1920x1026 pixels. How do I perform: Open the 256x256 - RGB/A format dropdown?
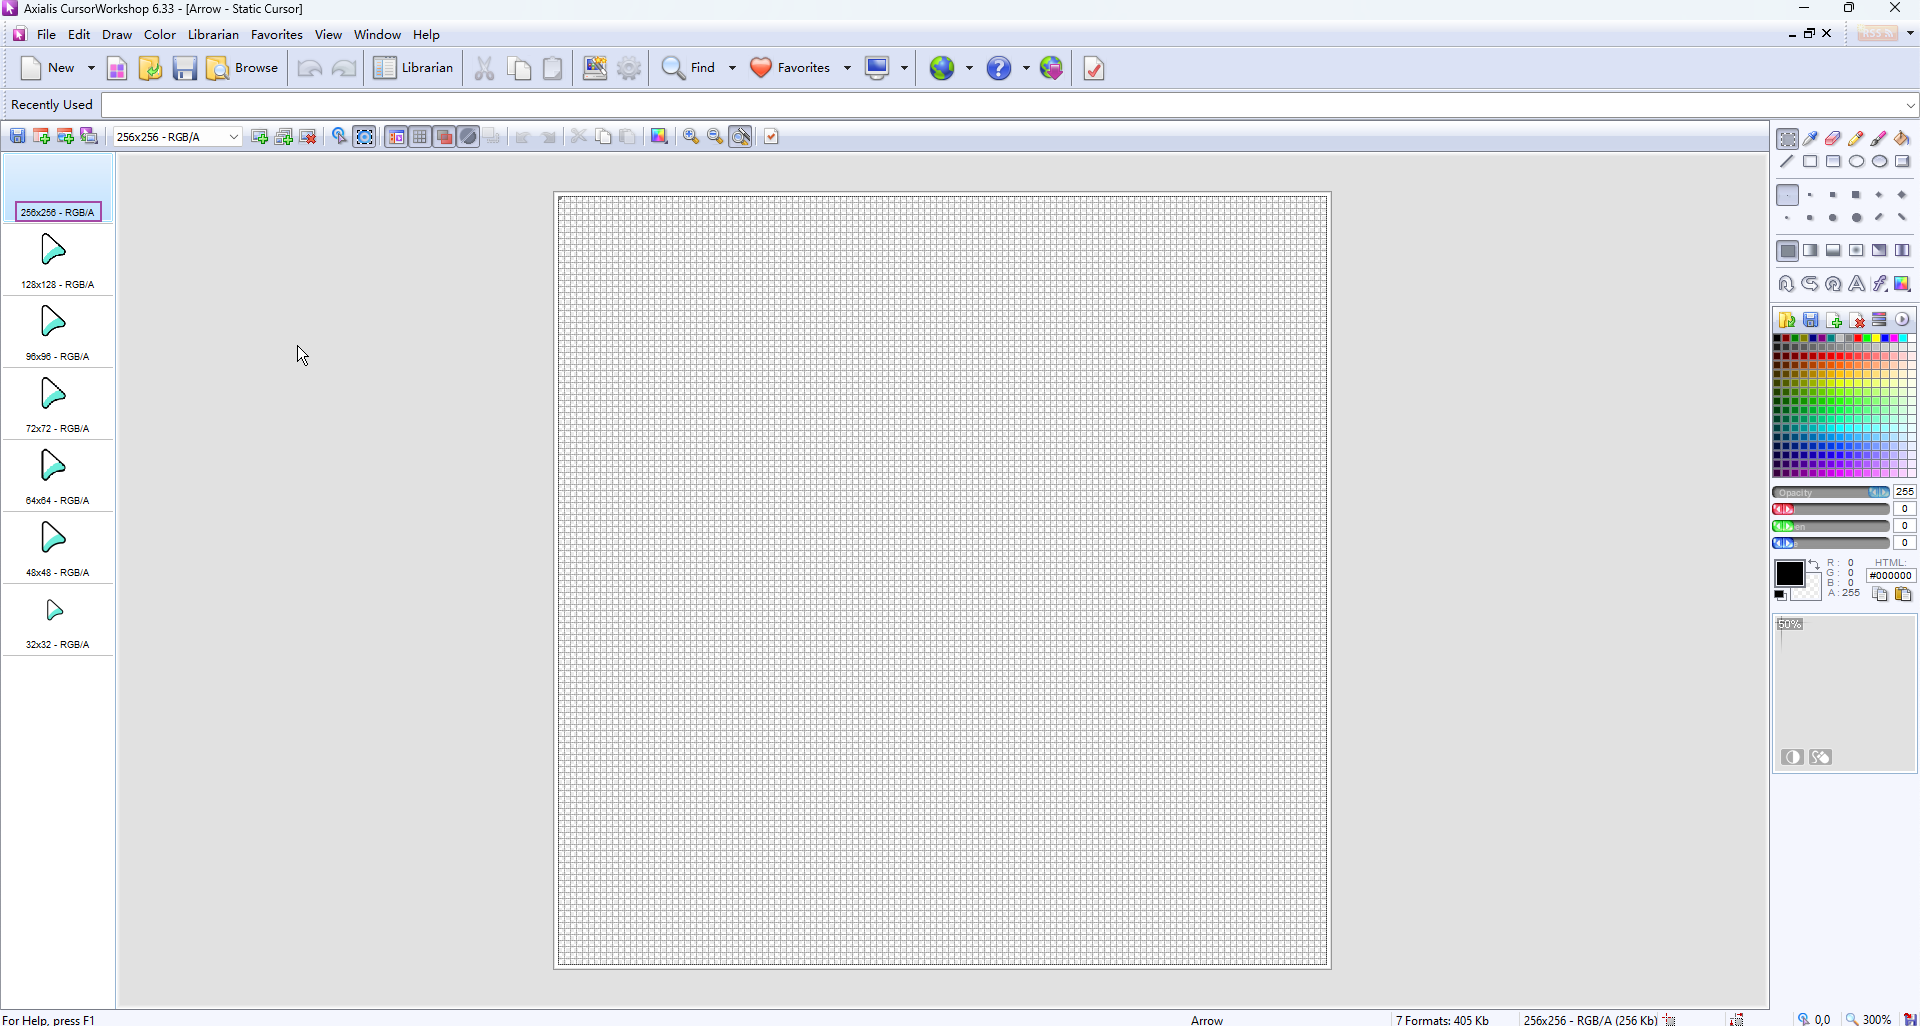[x=233, y=137]
